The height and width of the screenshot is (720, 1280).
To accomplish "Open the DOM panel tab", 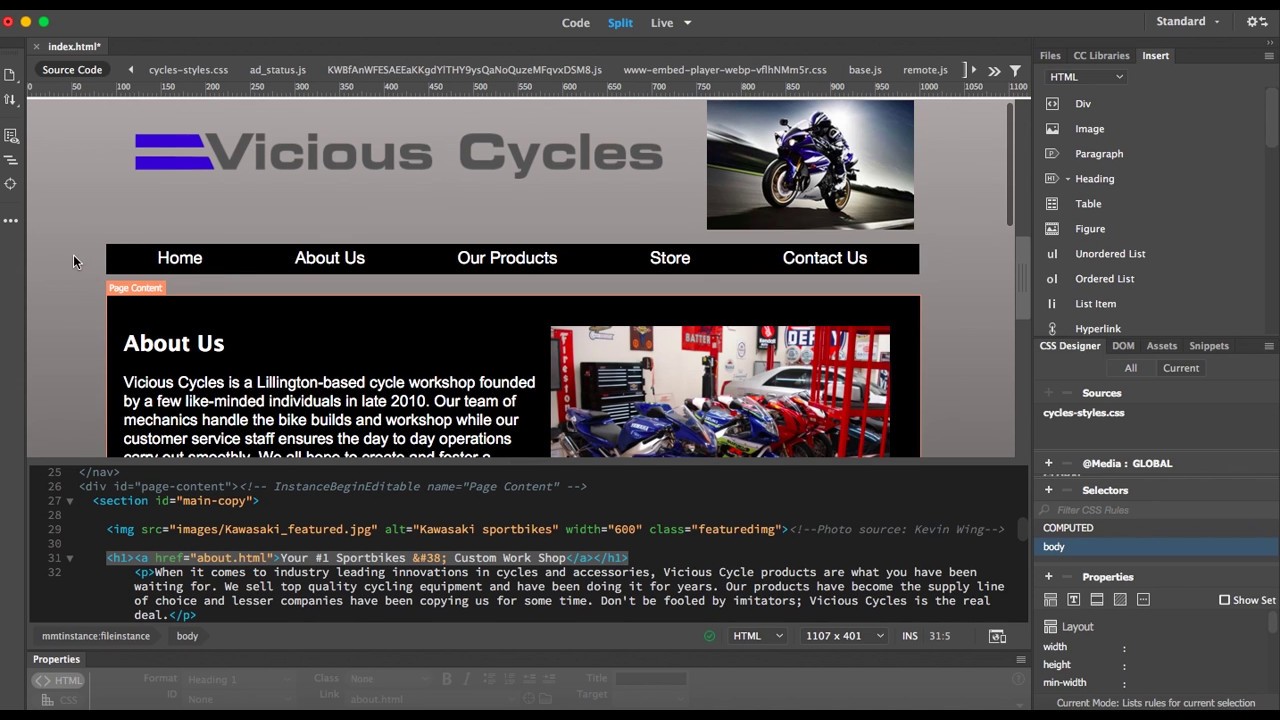I will click(x=1123, y=346).
